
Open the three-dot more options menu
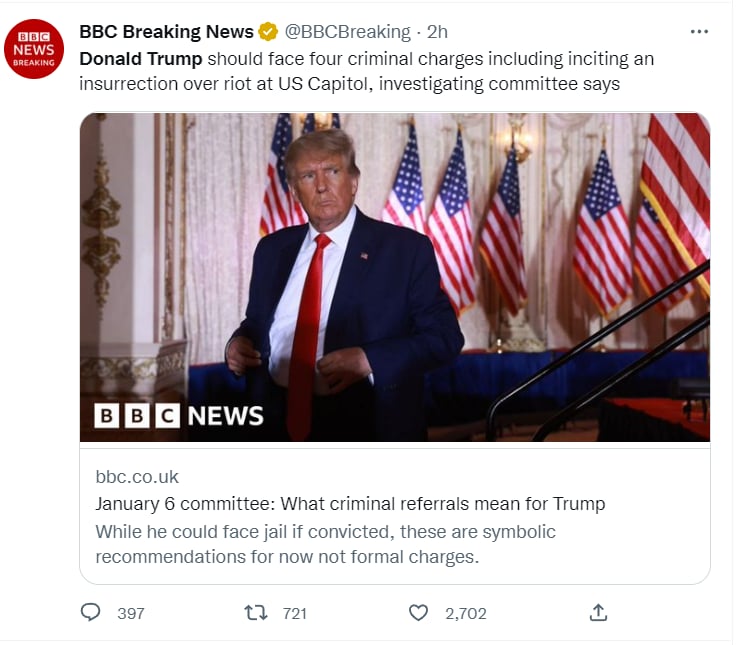[699, 32]
